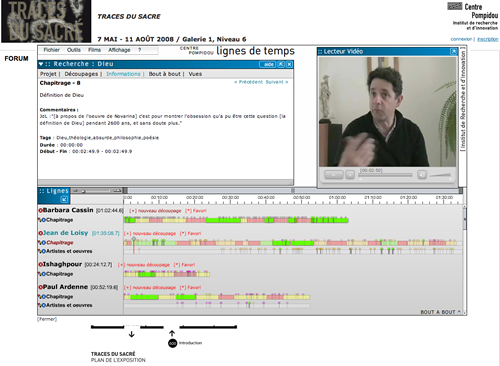Click the pencil icon on Jean de Loisy's Chapitrage row
Image resolution: width=500 pixels, height=366 pixels.
(39, 243)
